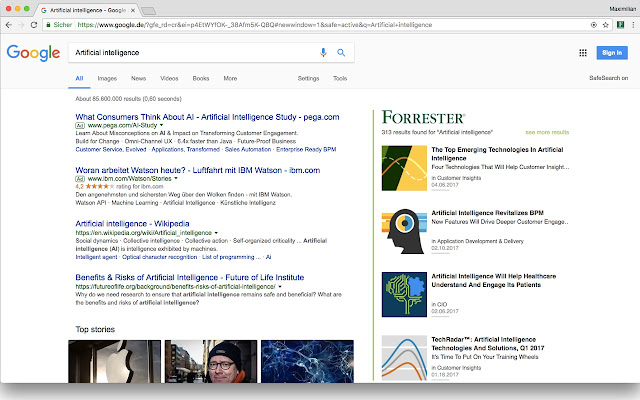This screenshot has height=400, width=640.
Task: Click the Optical character recognition sublink
Action: click(x=160, y=257)
